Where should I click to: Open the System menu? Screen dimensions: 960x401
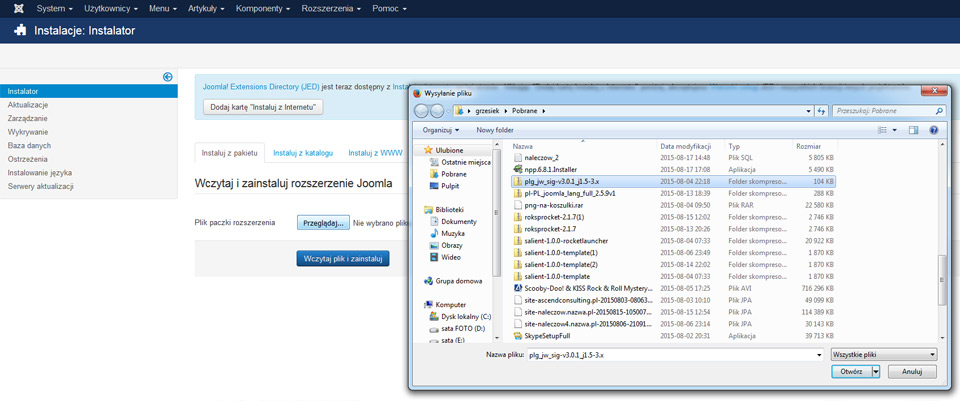point(54,9)
